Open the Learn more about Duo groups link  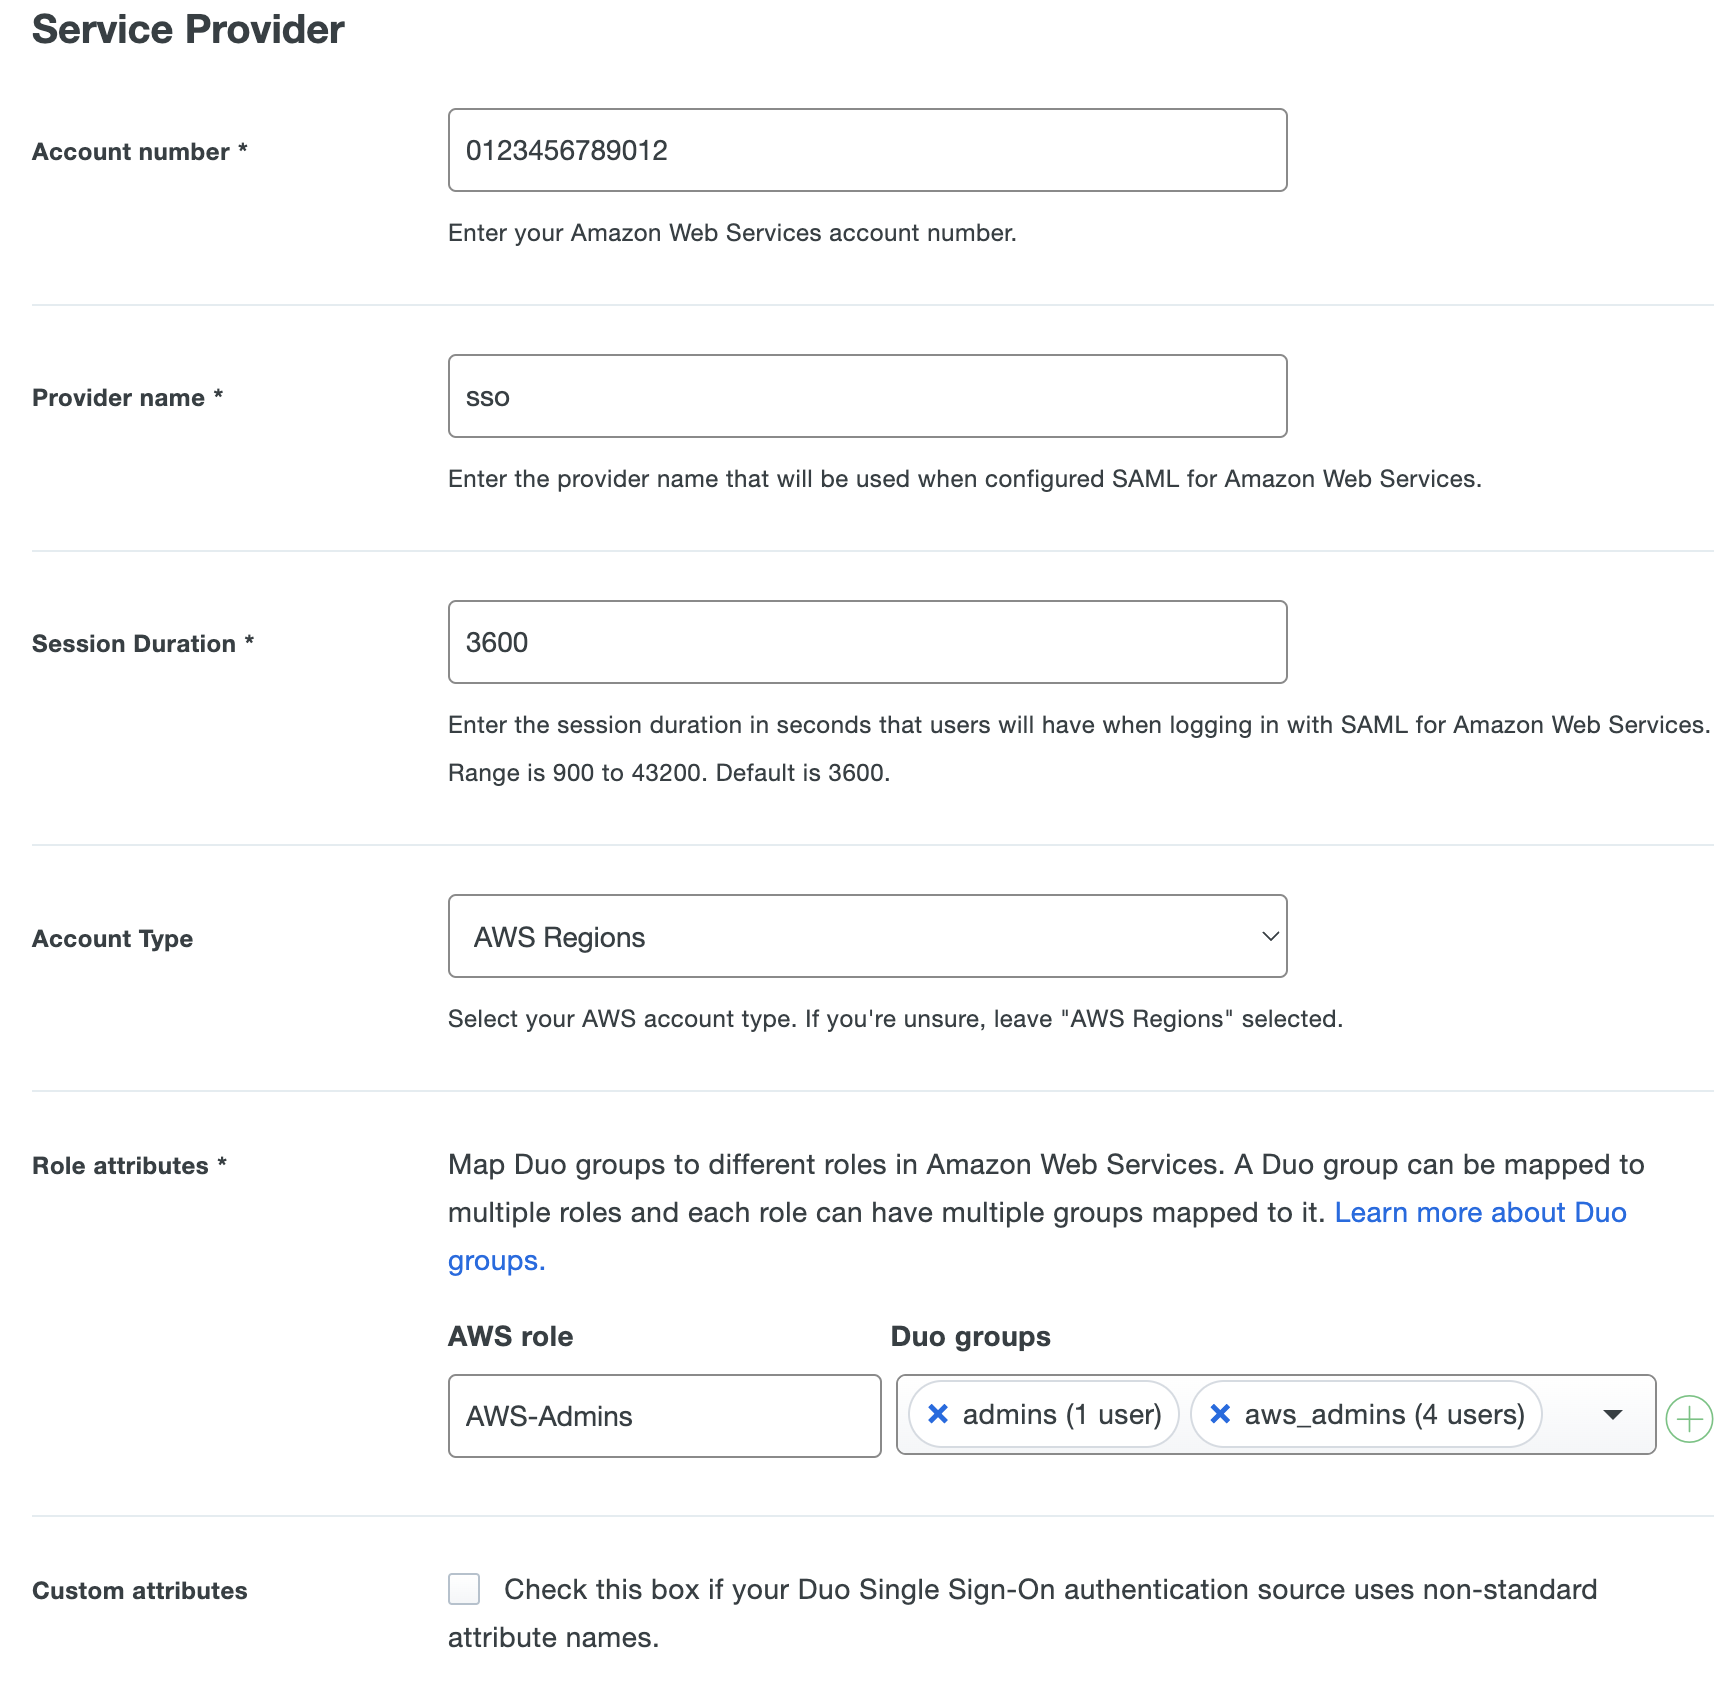pyautogui.click(x=1480, y=1212)
